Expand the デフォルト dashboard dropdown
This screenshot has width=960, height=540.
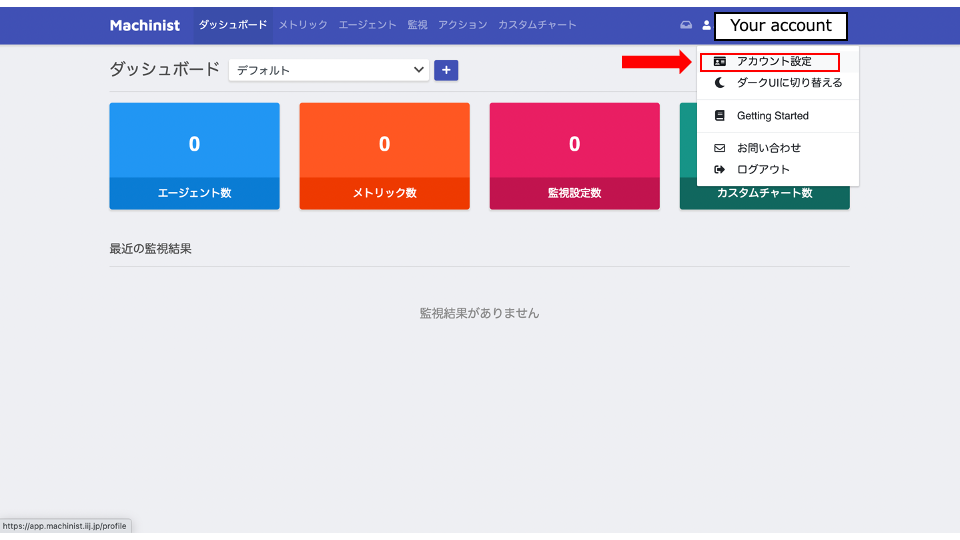(329, 70)
